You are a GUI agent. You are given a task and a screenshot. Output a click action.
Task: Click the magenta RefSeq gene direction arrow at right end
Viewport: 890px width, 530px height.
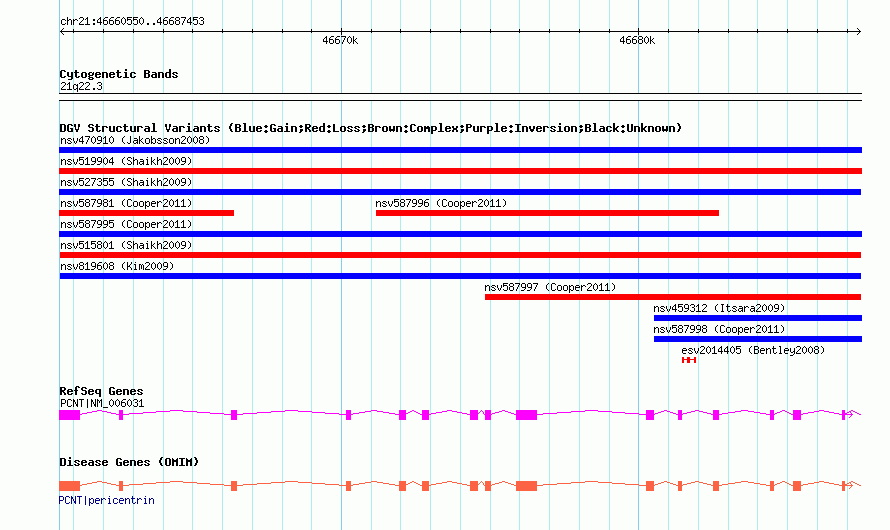[x=851, y=415]
